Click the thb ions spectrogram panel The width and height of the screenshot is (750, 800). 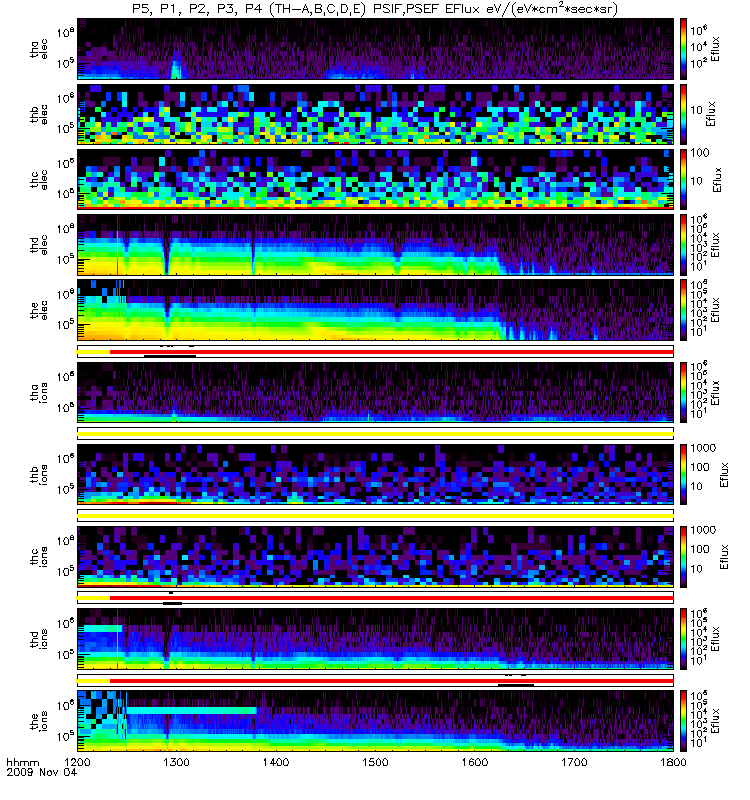[x=376, y=474]
